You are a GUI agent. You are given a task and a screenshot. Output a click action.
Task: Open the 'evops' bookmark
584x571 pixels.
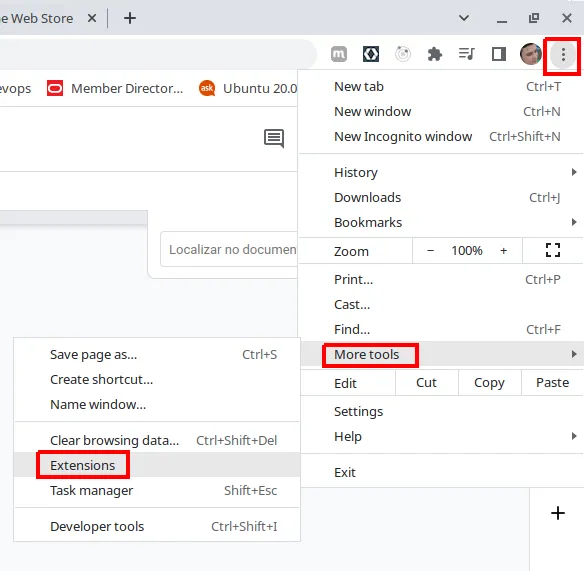(15, 88)
